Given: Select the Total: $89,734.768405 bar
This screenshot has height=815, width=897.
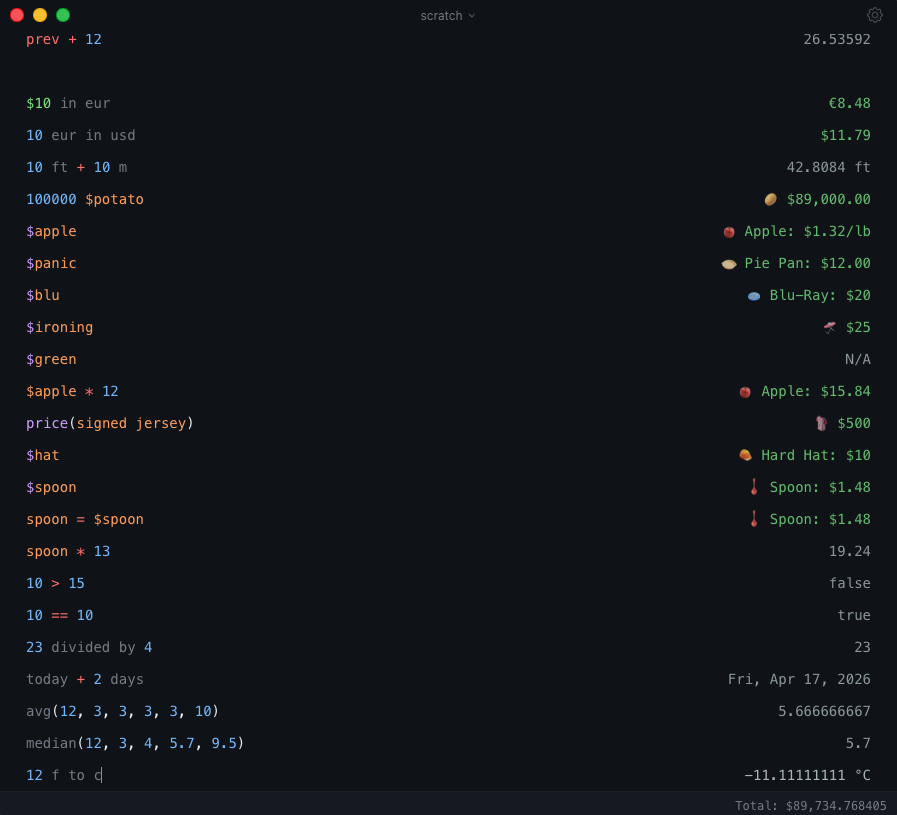Looking at the screenshot, I should (812, 804).
